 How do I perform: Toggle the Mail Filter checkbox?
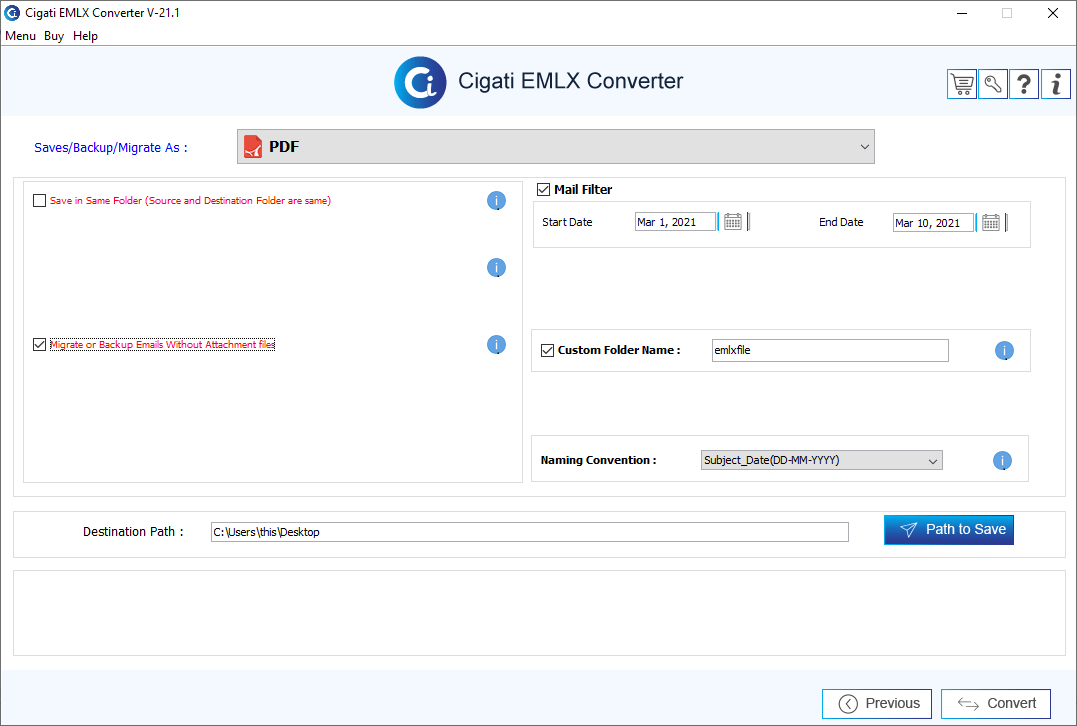coord(543,190)
